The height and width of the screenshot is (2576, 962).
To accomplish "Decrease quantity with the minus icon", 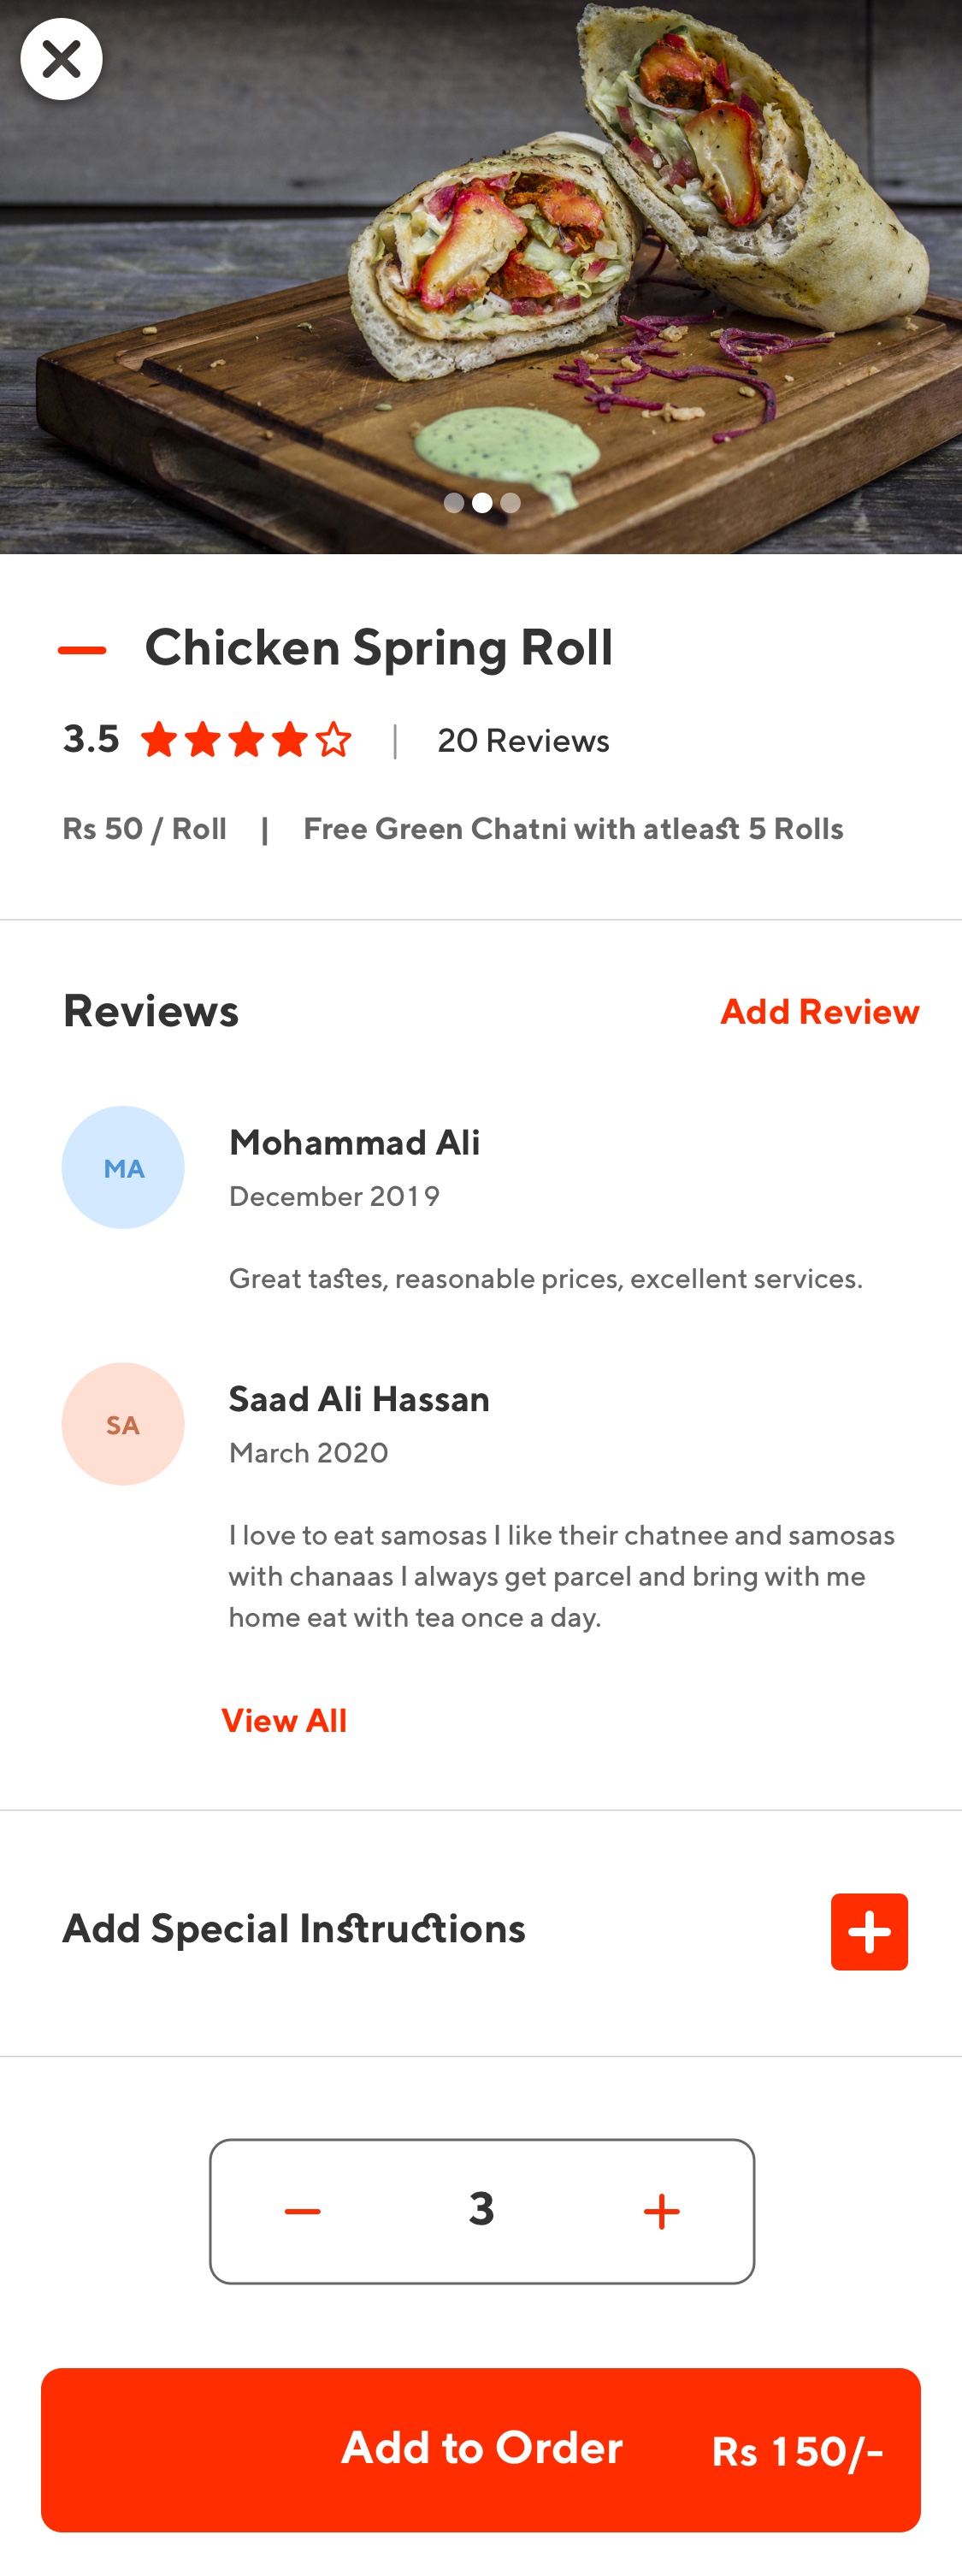I will click(x=302, y=2211).
